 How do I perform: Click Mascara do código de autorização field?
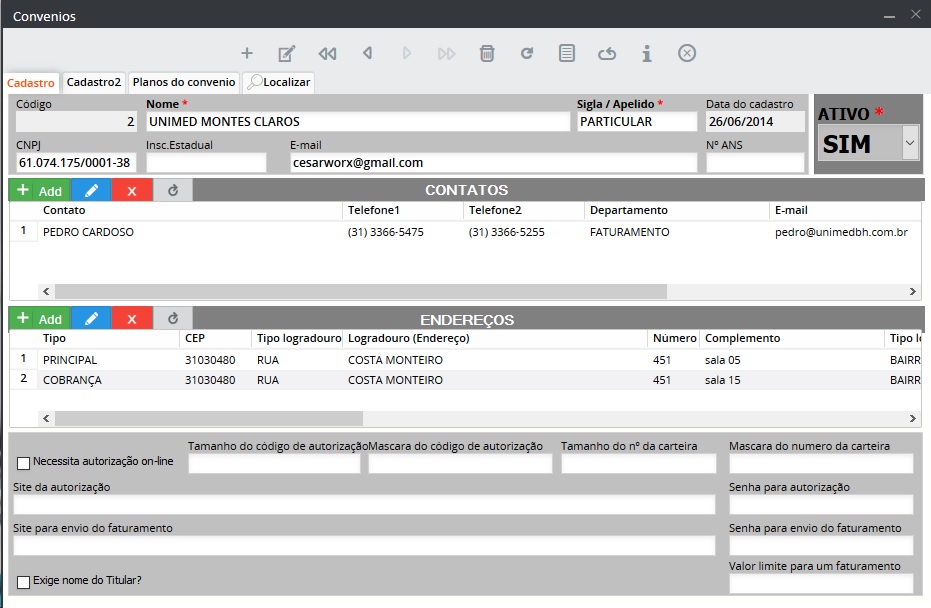(x=460, y=463)
